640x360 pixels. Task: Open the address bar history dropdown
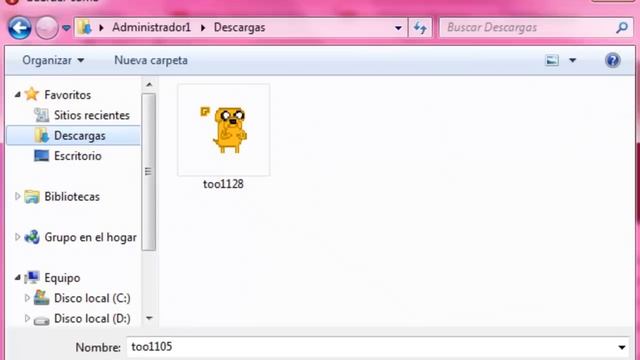pos(398,28)
